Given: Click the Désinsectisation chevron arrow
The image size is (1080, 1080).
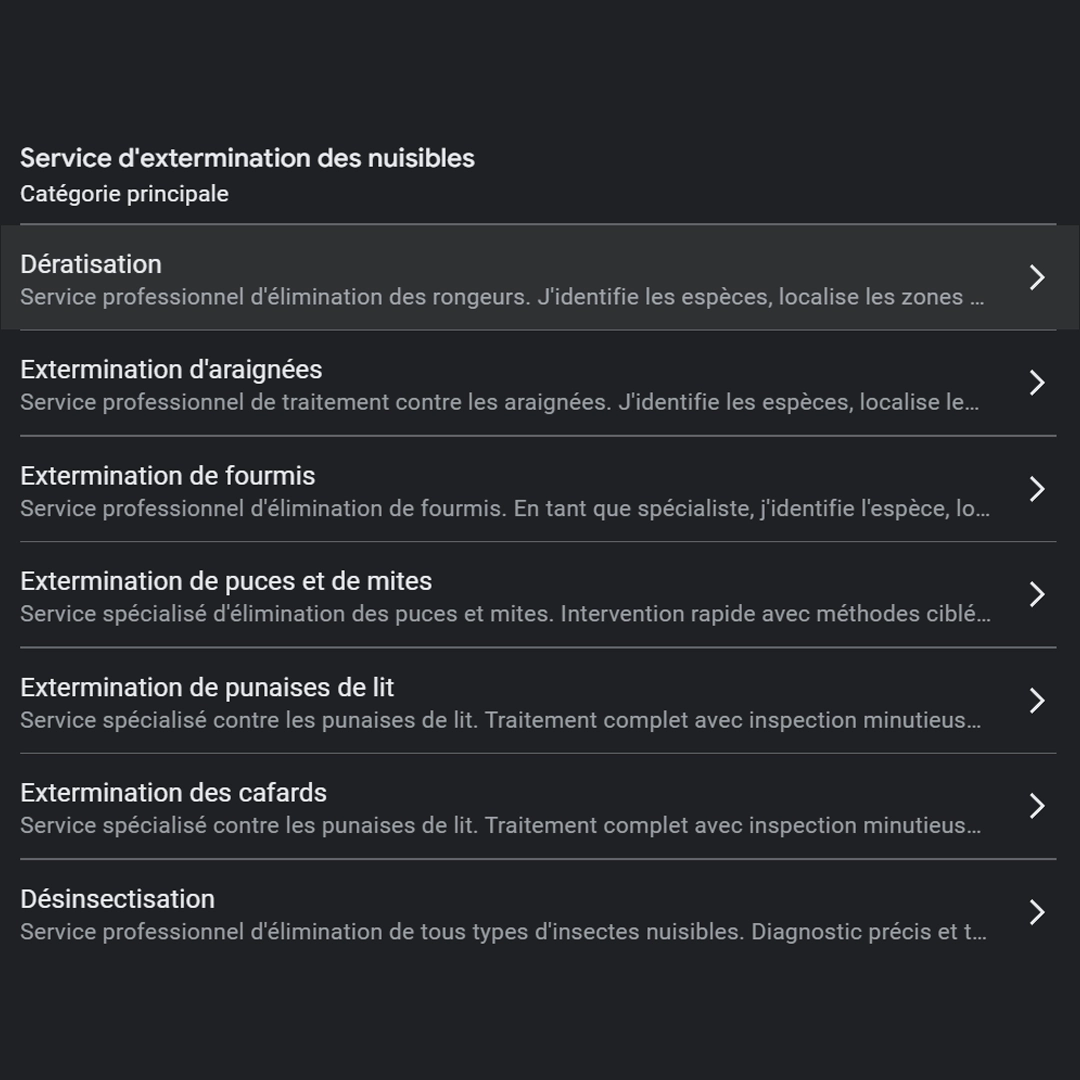Looking at the screenshot, I should pos(1037,912).
